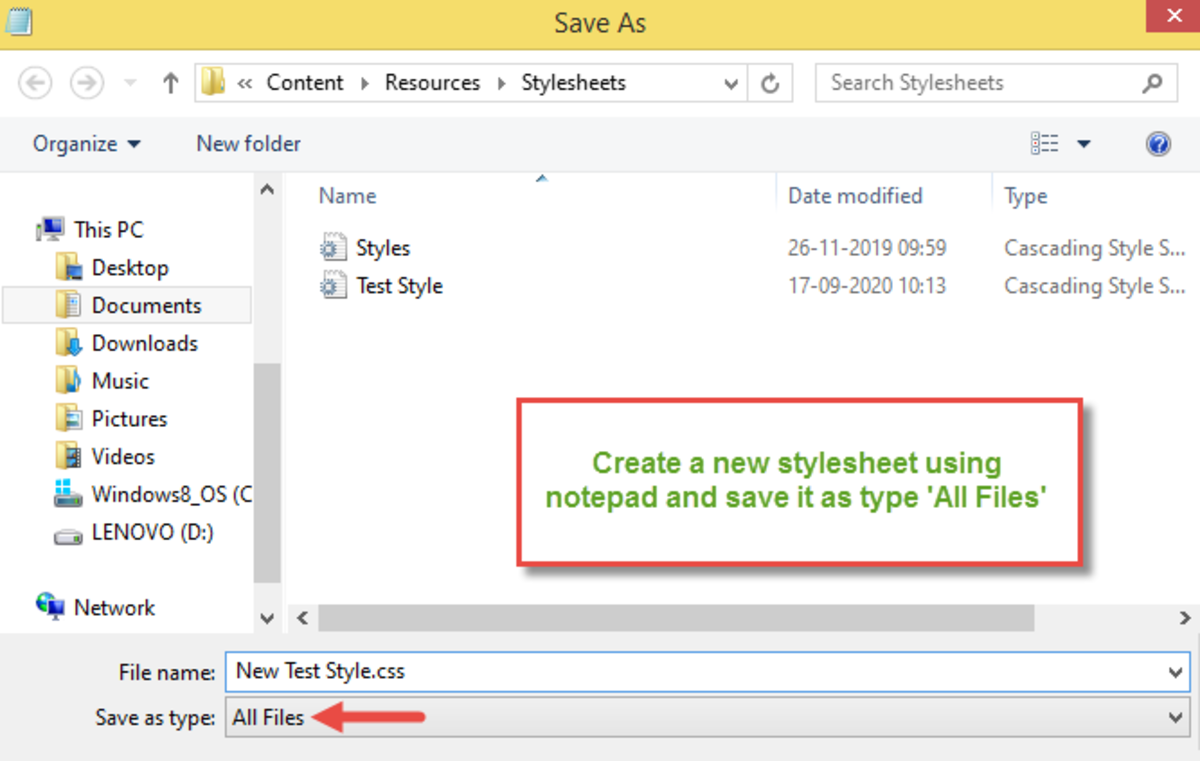Open the Organize menu
Viewport: 1200px width, 761px height.
[x=86, y=144]
